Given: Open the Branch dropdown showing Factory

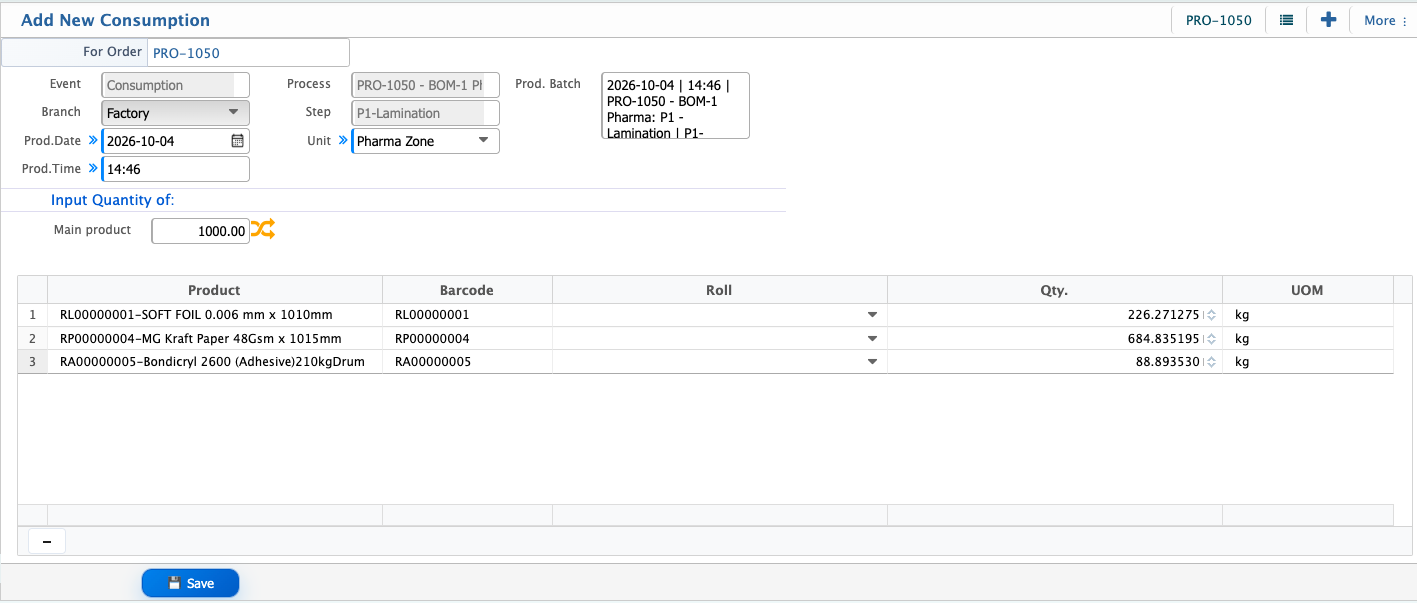Looking at the screenshot, I should click(x=175, y=113).
